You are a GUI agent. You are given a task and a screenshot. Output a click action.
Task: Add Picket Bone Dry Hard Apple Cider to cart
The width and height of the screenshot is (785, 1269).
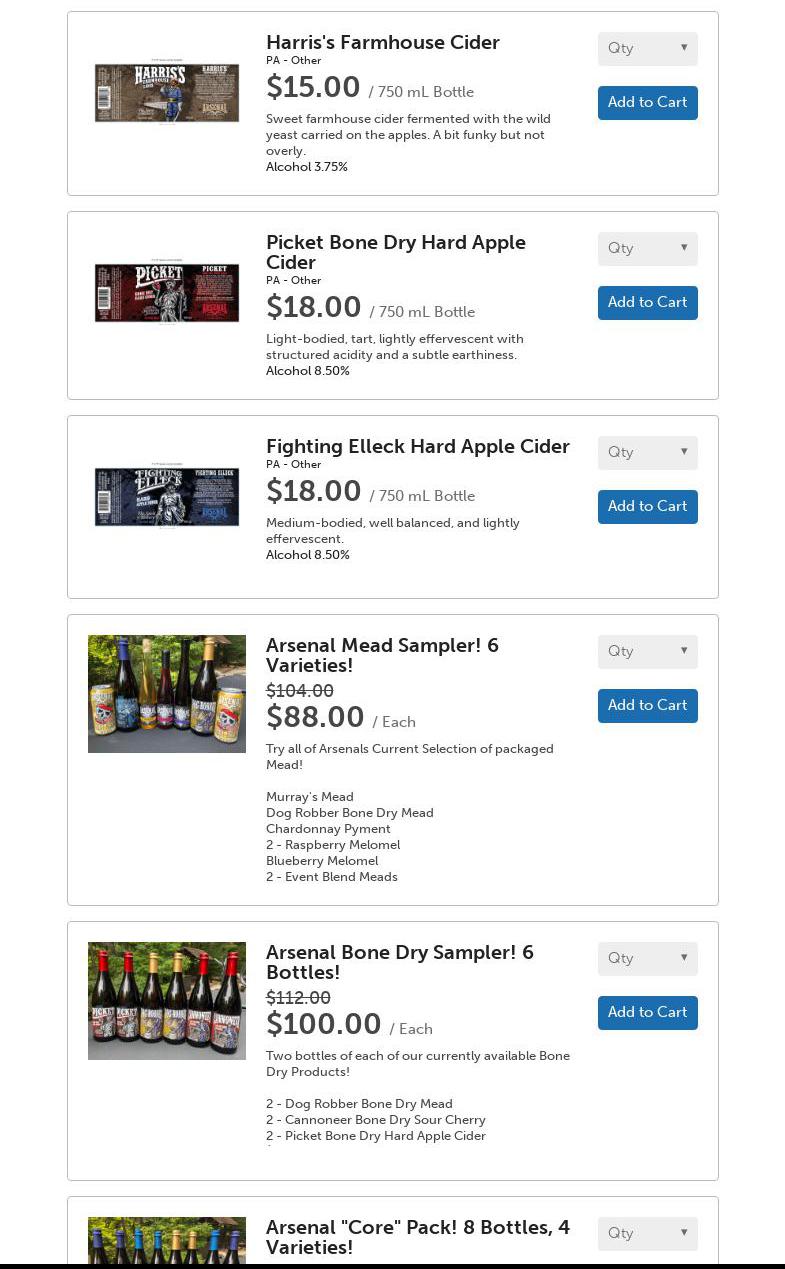pyautogui.click(x=647, y=303)
